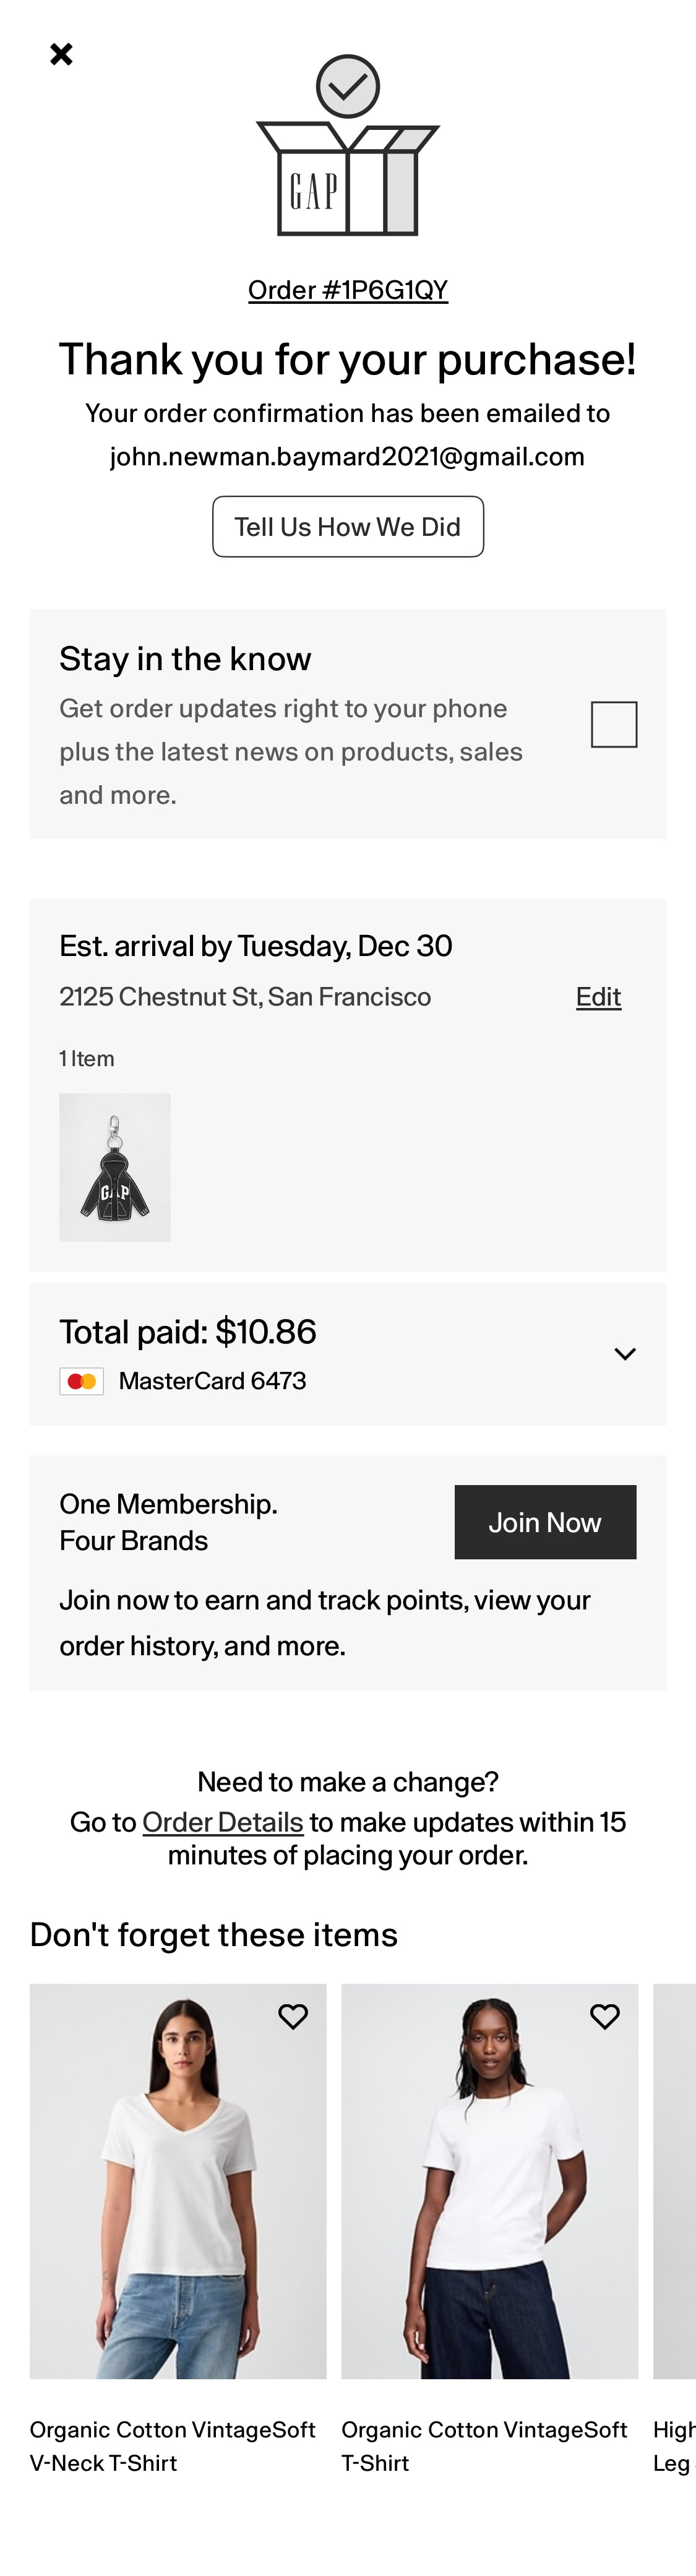Expand the Total paid payment details
This screenshot has width=696, height=2576.
(x=624, y=1353)
